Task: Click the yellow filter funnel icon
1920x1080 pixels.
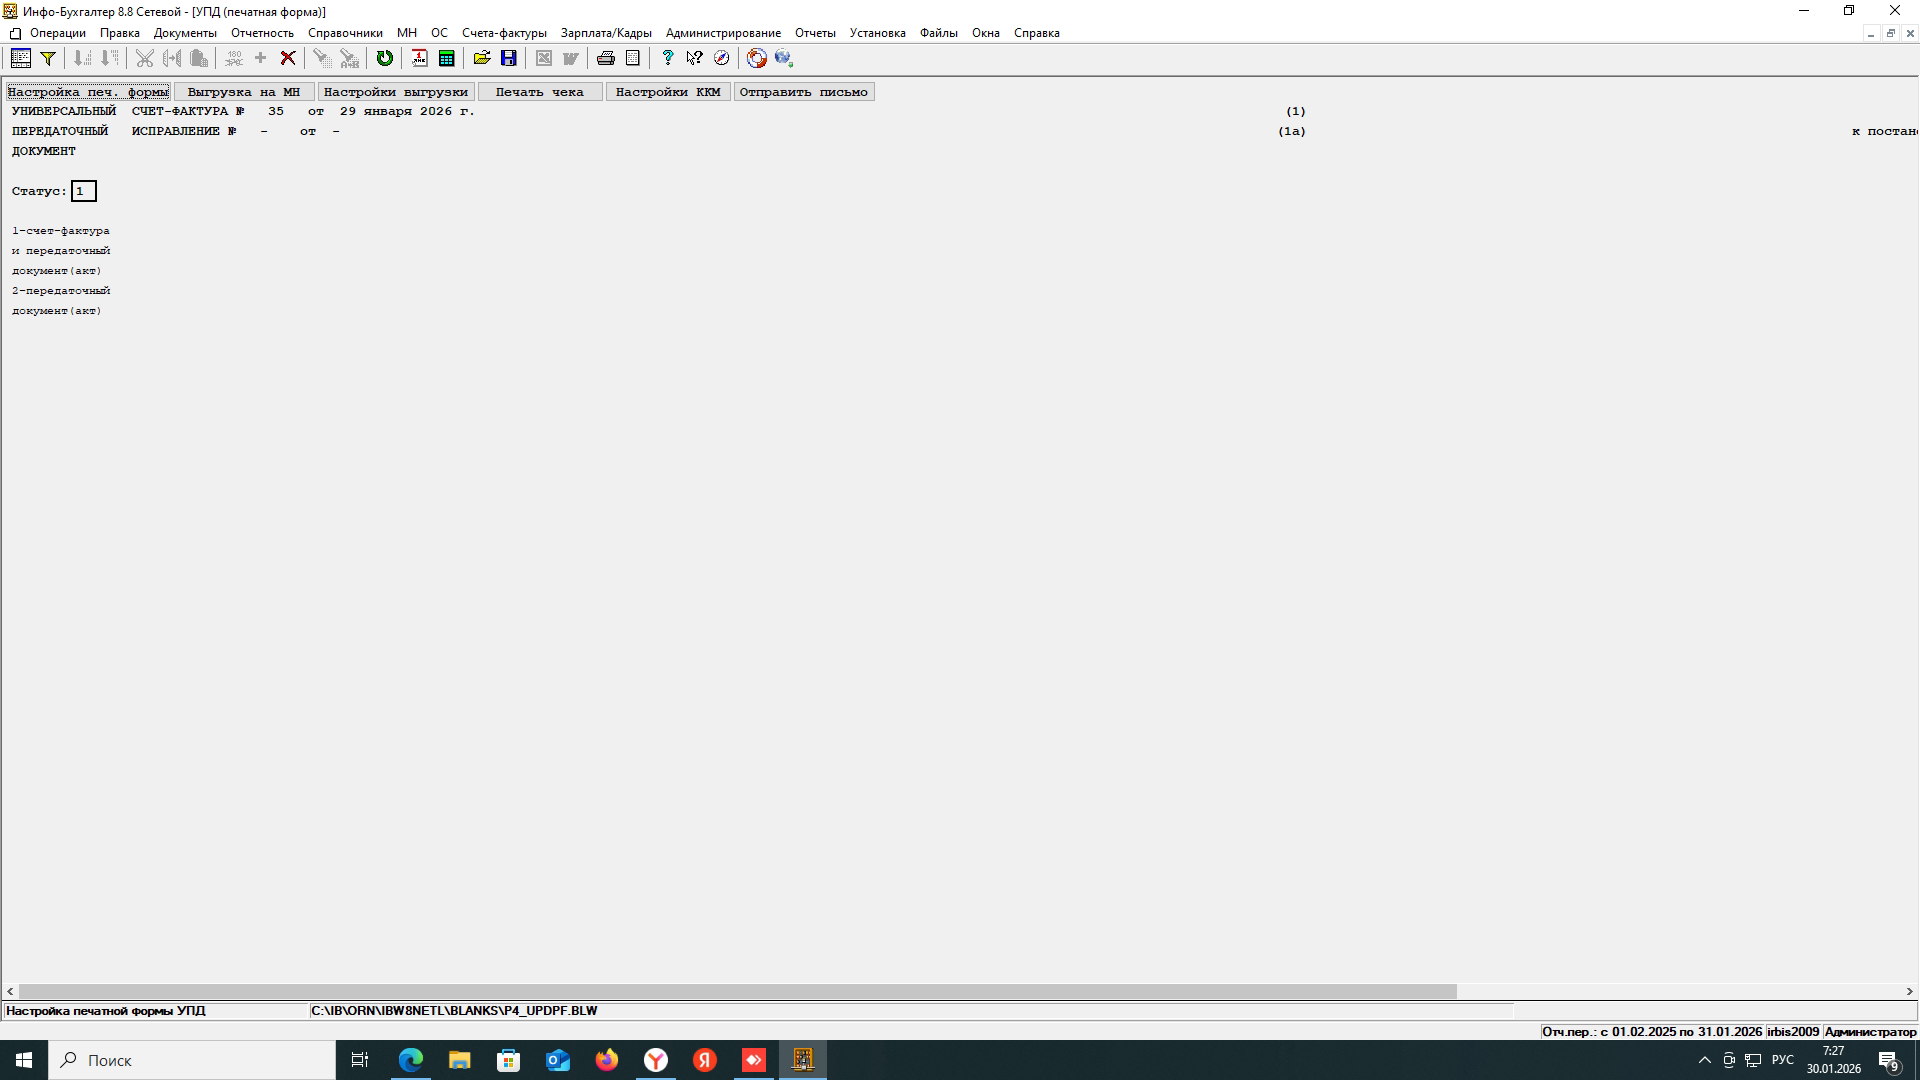Action: coord(47,58)
